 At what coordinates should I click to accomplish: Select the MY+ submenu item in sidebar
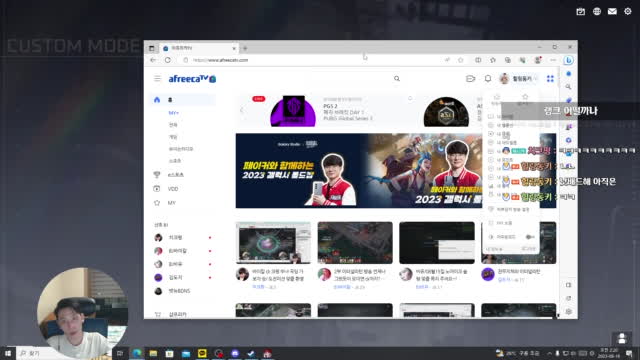(173, 113)
